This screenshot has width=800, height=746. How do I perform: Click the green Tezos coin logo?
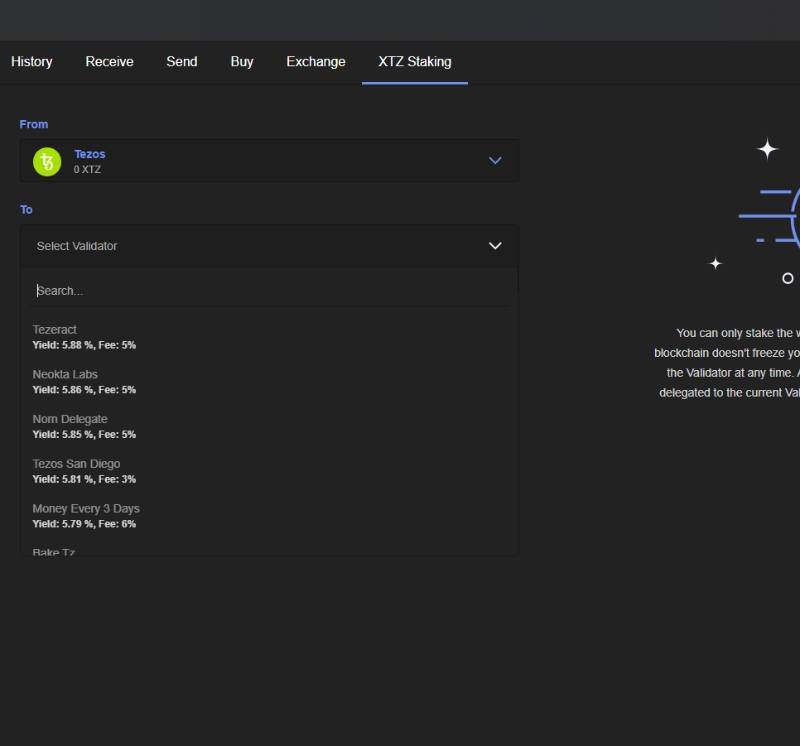pos(47,161)
